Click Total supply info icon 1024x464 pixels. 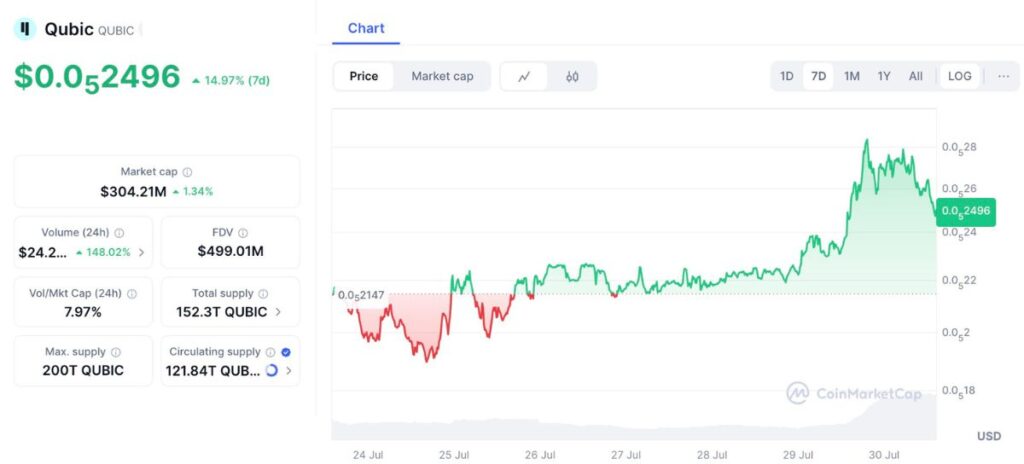(263, 294)
